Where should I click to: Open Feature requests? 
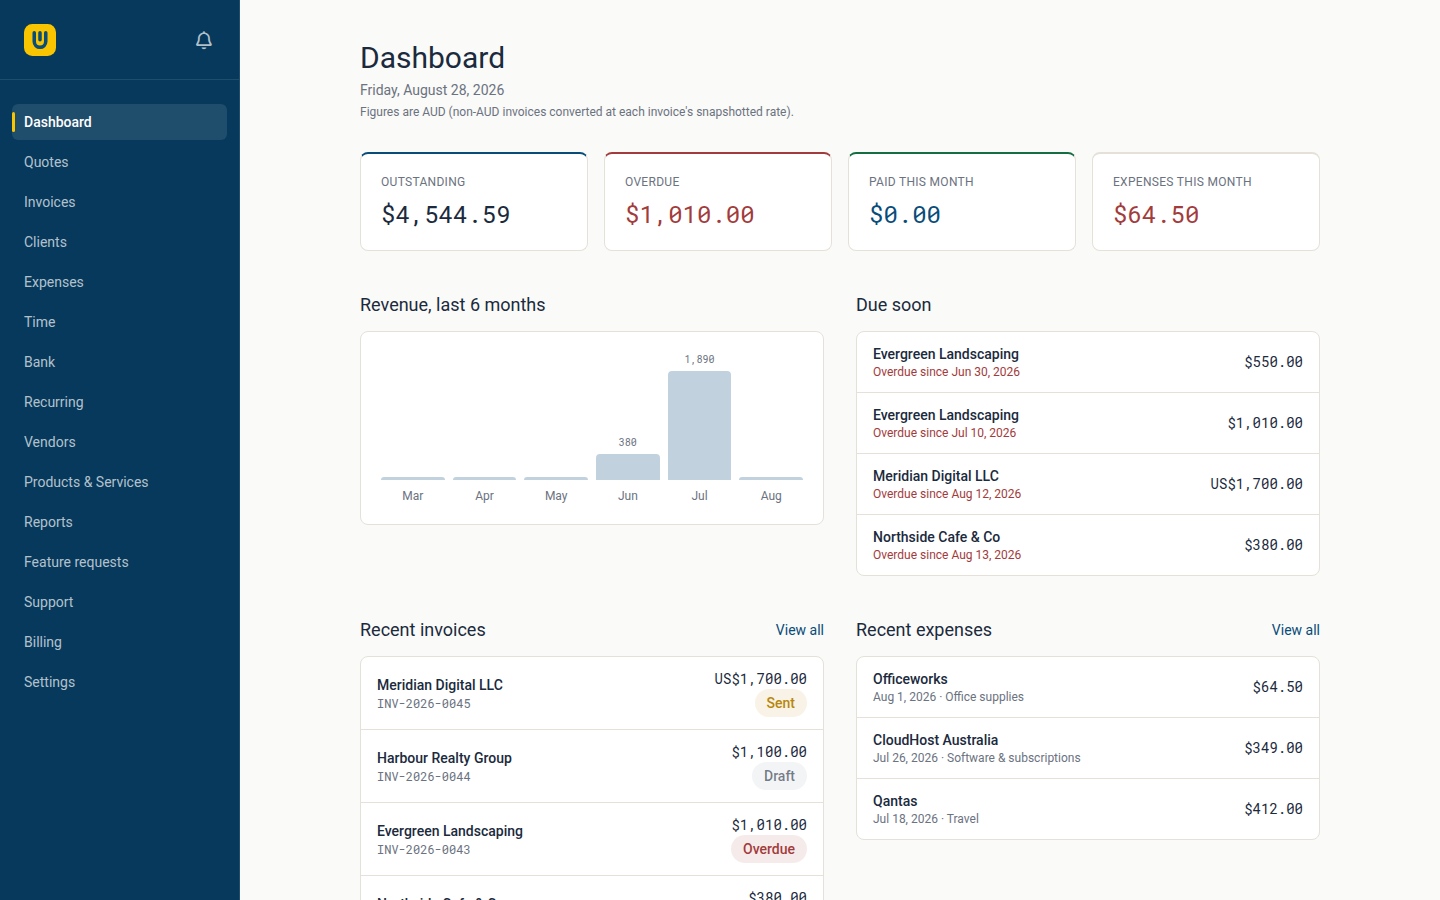[x=119, y=562]
